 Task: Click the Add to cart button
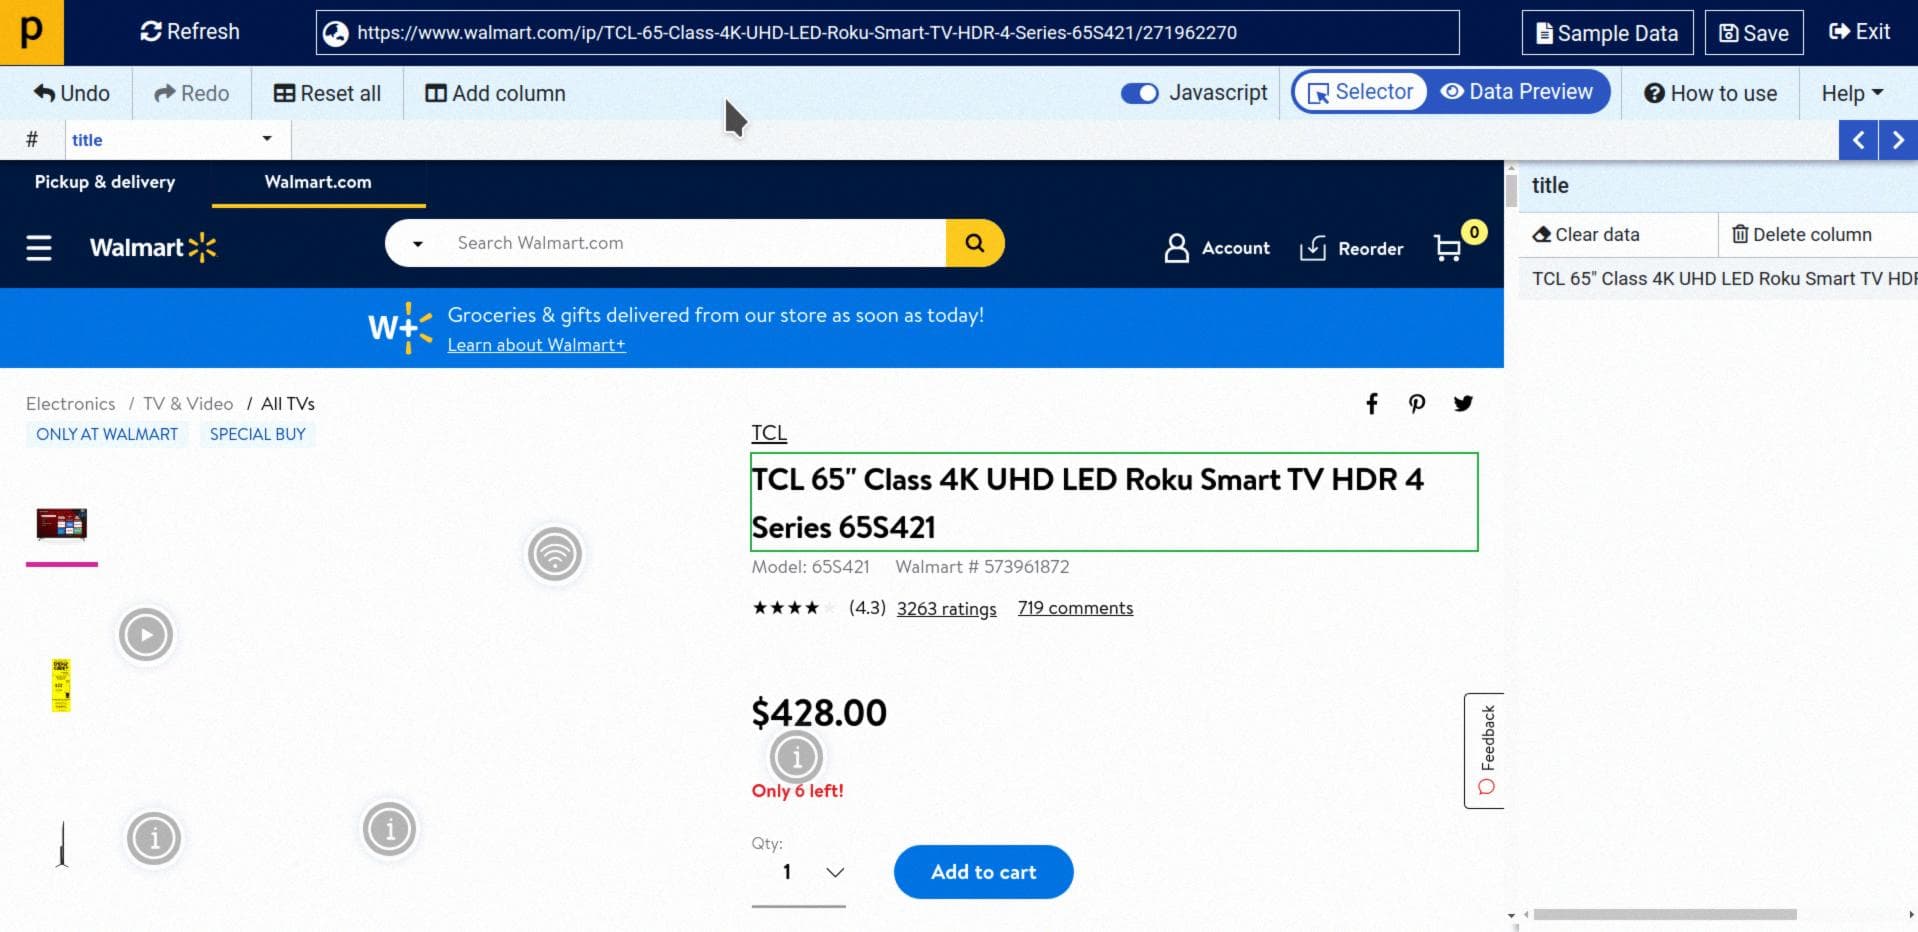[983, 872]
